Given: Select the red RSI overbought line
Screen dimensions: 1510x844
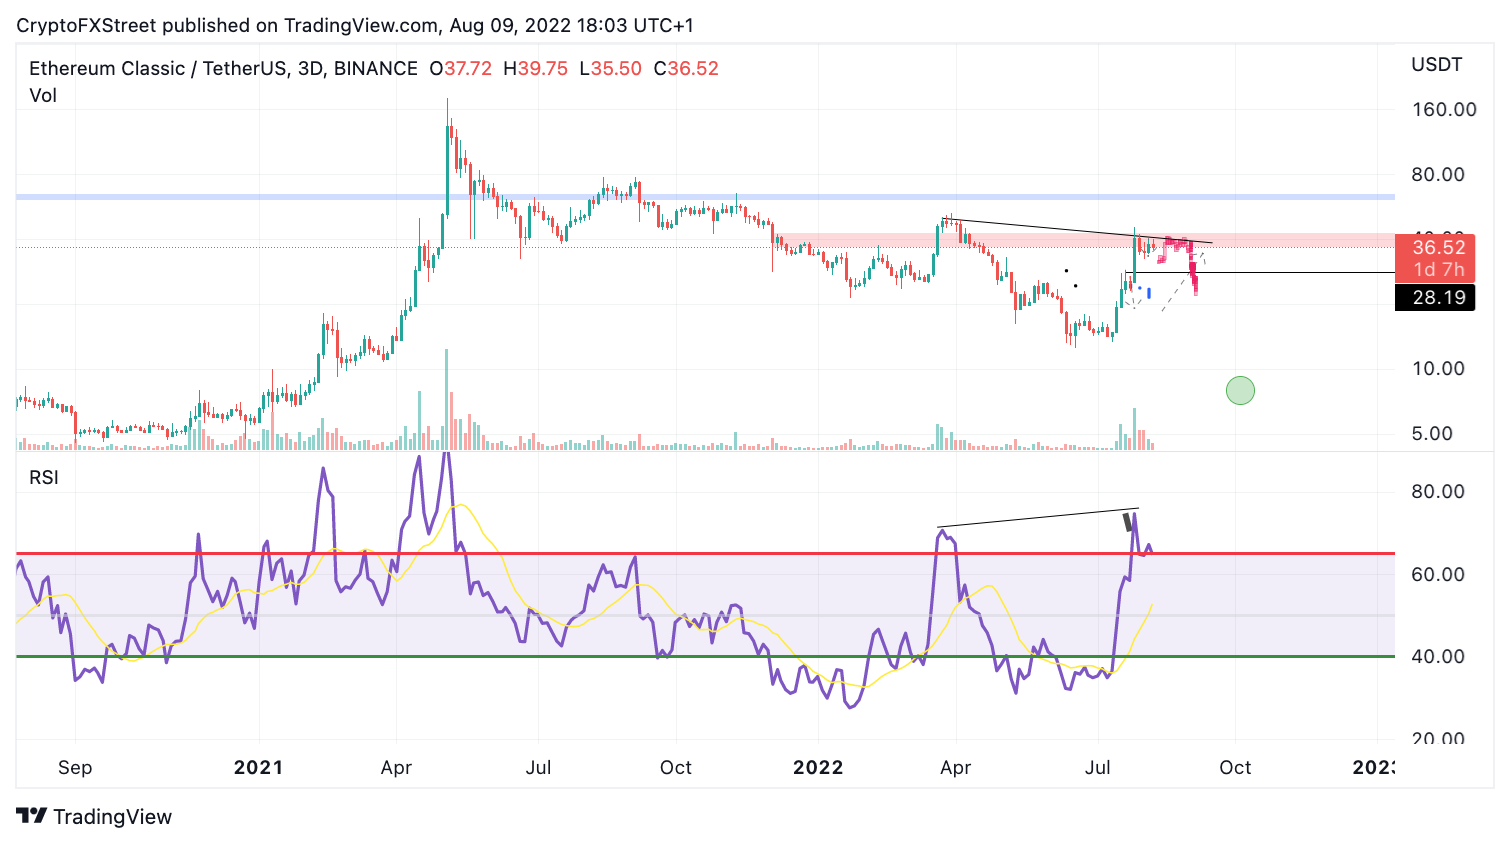Looking at the screenshot, I should pos(705,553).
